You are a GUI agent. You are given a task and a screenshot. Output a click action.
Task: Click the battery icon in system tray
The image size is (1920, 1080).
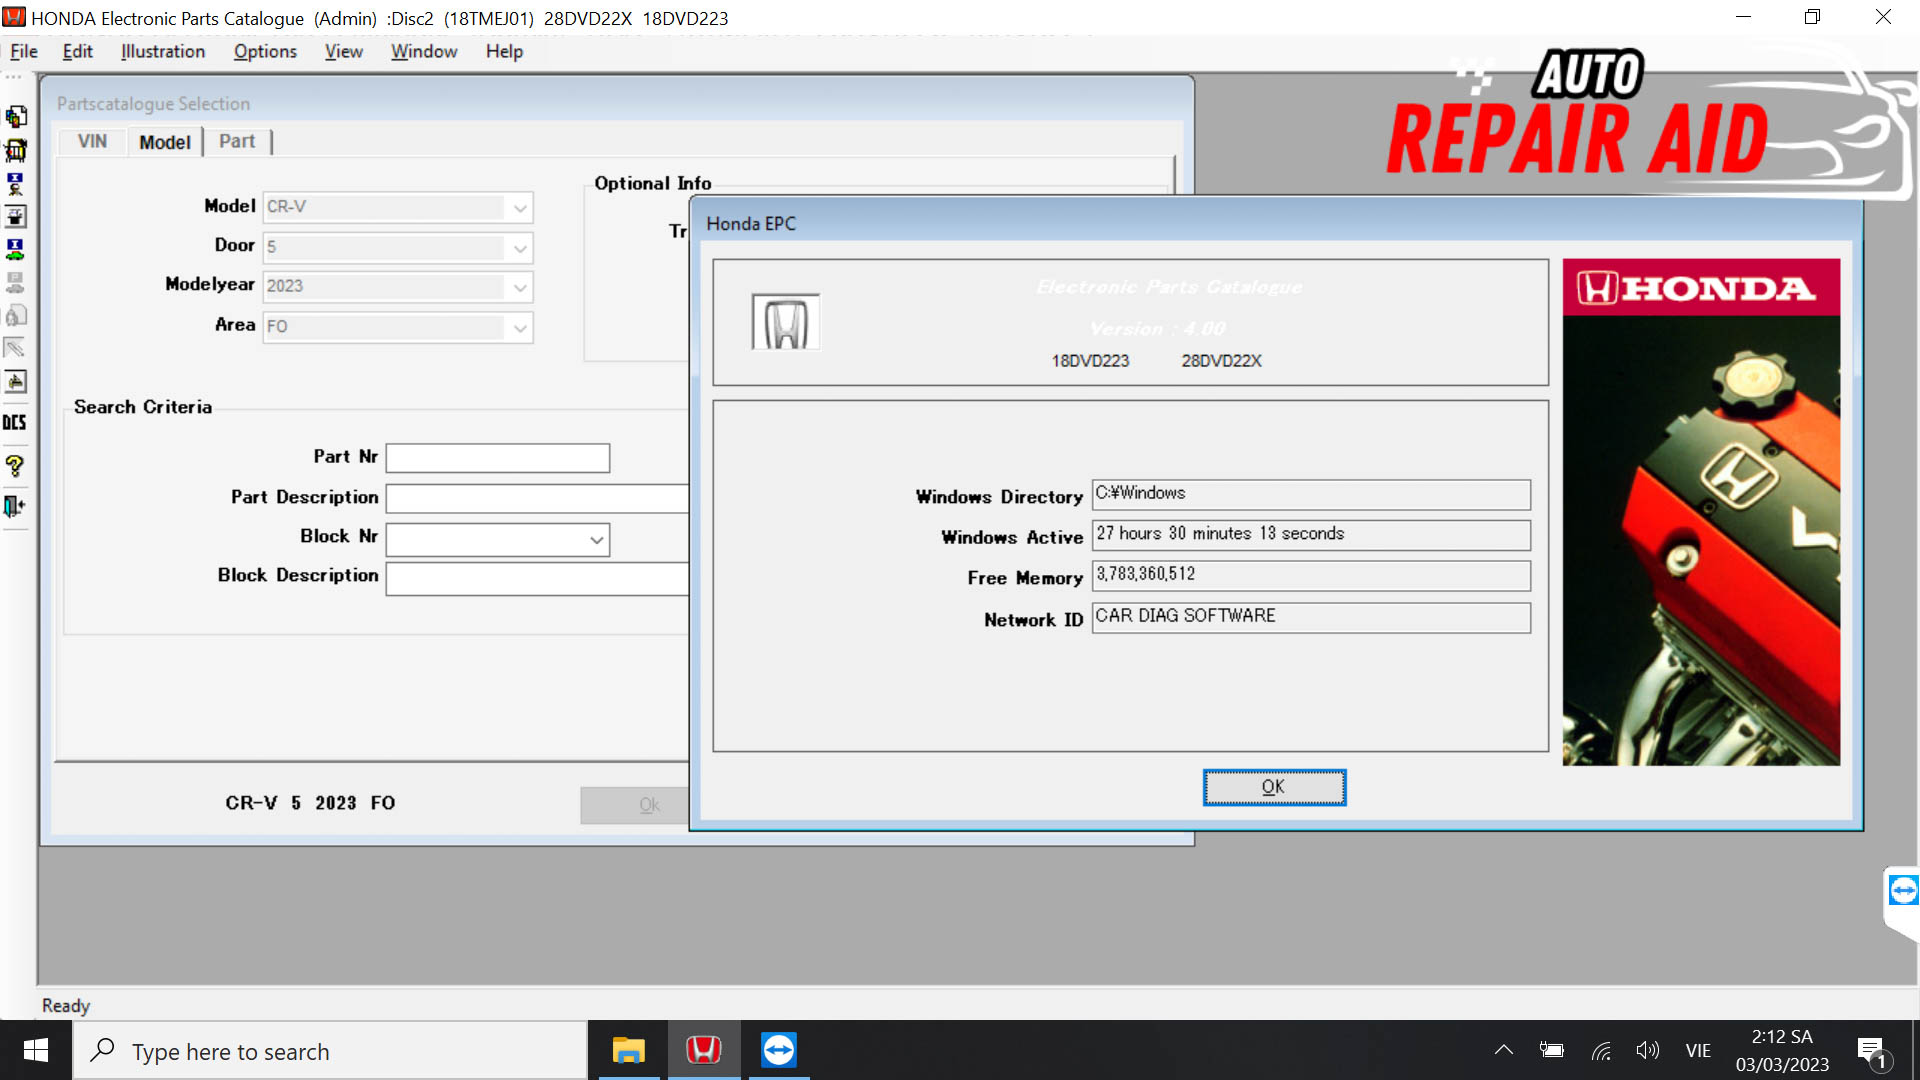[x=1552, y=1050]
